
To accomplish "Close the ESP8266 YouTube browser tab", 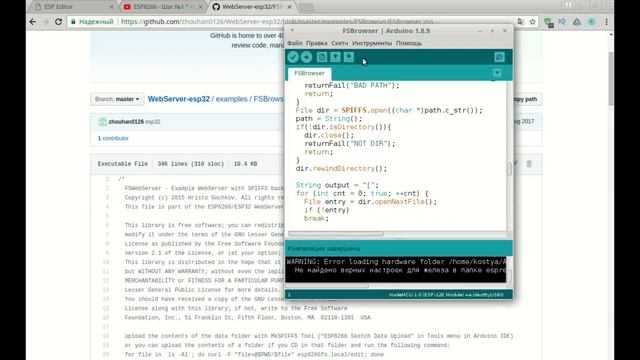I will point(200,7).
